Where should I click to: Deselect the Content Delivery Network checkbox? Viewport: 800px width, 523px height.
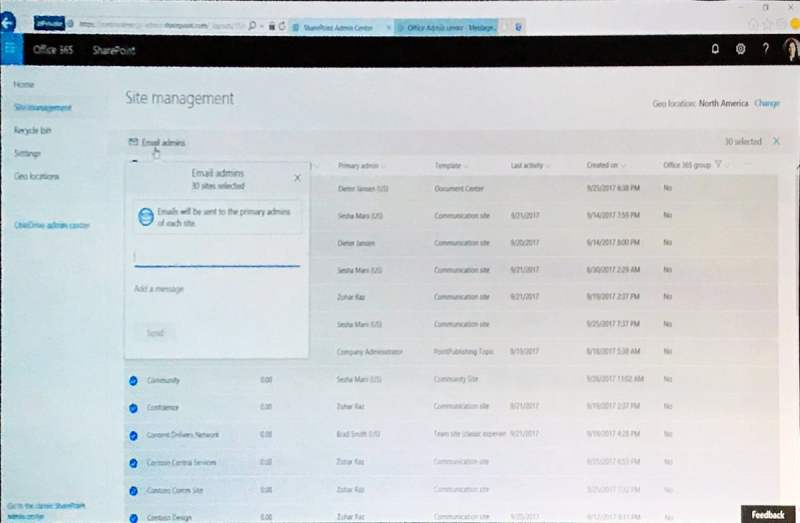[x=133, y=435]
